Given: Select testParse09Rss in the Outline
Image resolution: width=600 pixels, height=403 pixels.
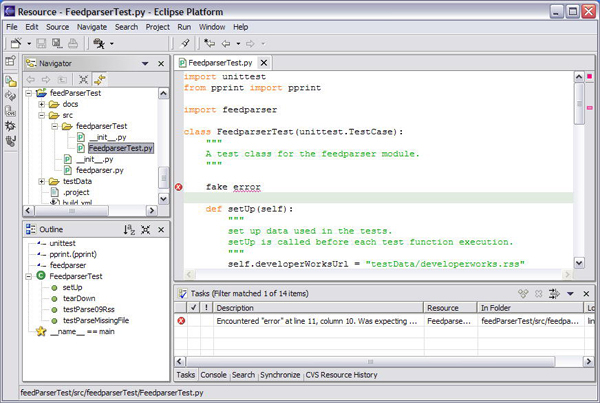Looking at the screenshot, I should [88, 310].
